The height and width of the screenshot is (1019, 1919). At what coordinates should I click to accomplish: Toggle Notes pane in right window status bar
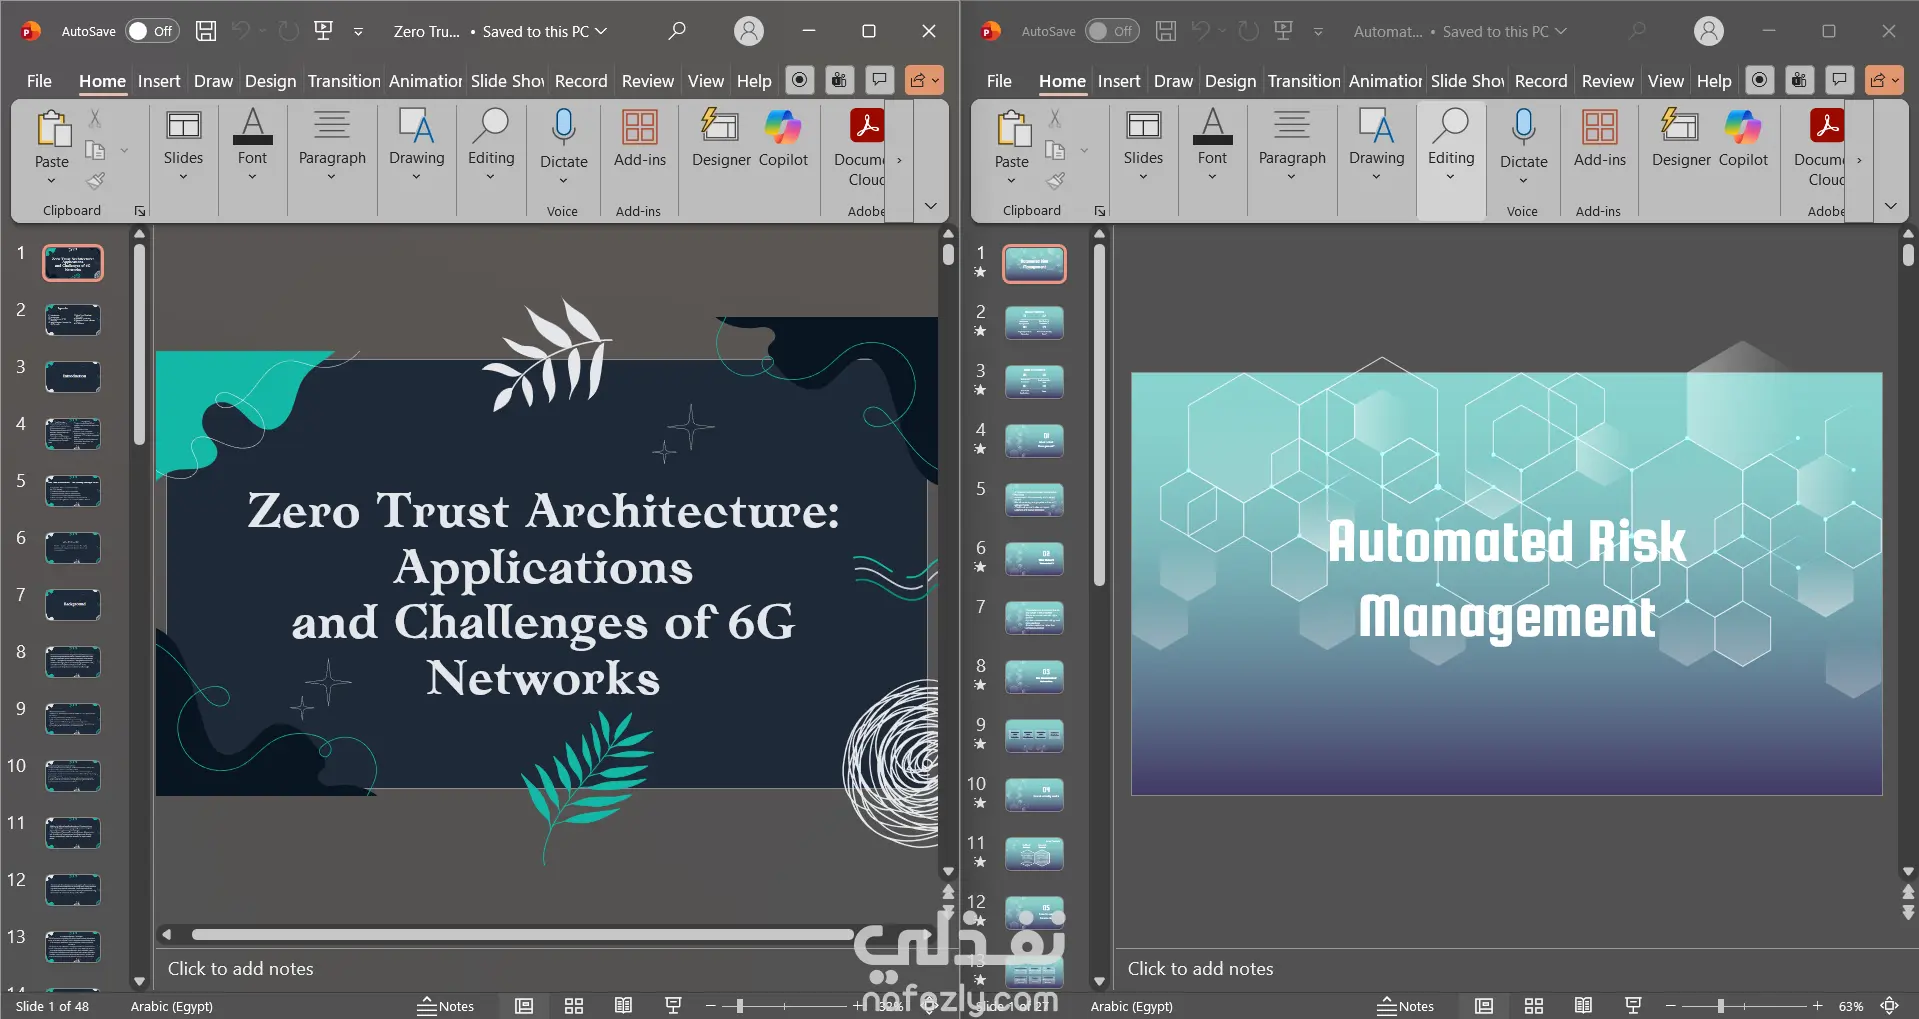coord(1406,1006)
